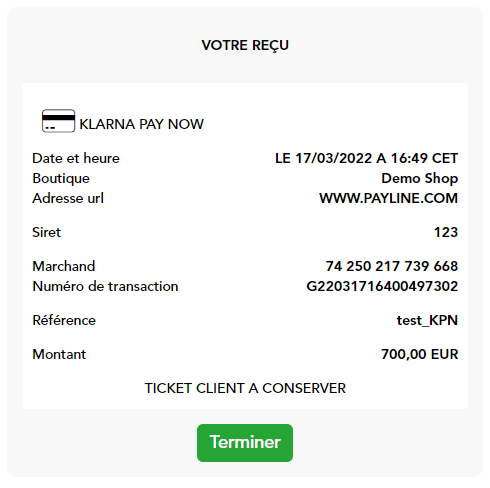Click the Numéro de transaction label

click(105, 286)
